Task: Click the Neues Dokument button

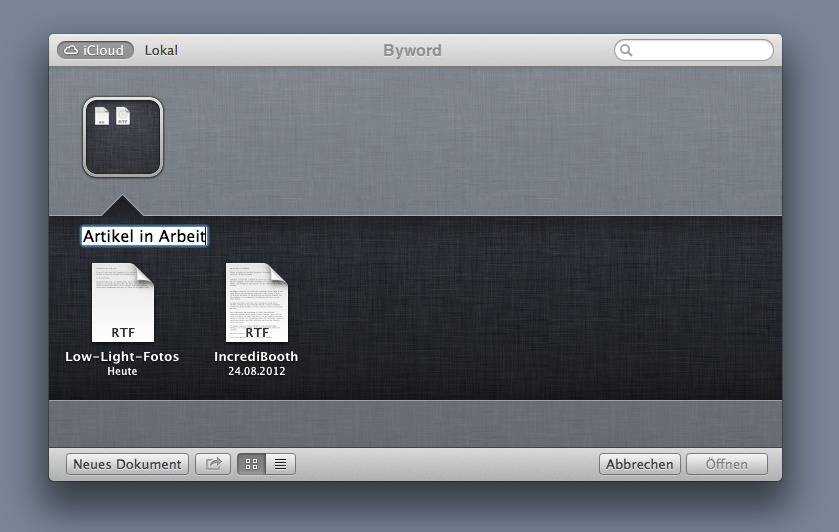Action: (x=127, y=464)
